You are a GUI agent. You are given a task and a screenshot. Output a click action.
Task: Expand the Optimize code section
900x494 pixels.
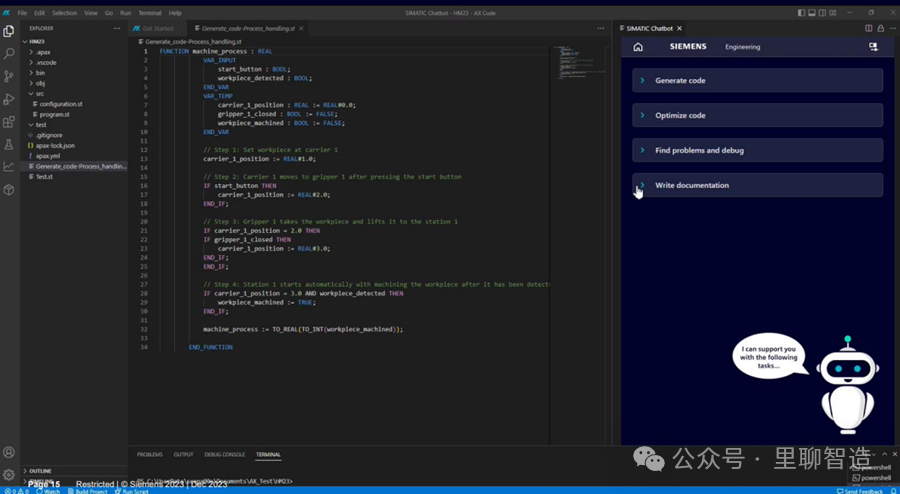[758, 115]
